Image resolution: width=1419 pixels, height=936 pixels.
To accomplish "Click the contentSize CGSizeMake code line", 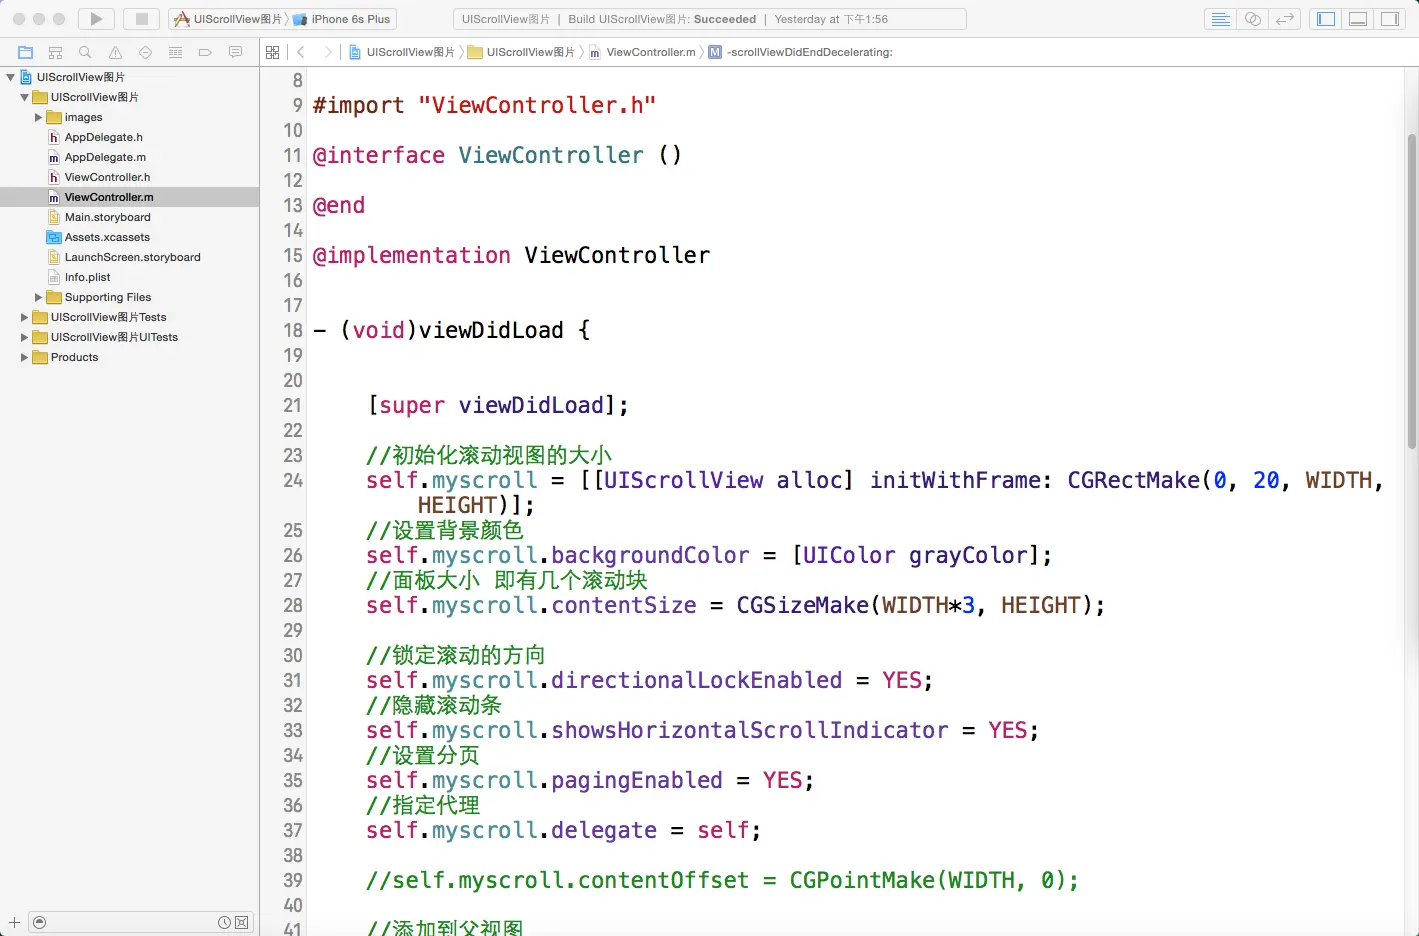I will (x=735, y=605).
